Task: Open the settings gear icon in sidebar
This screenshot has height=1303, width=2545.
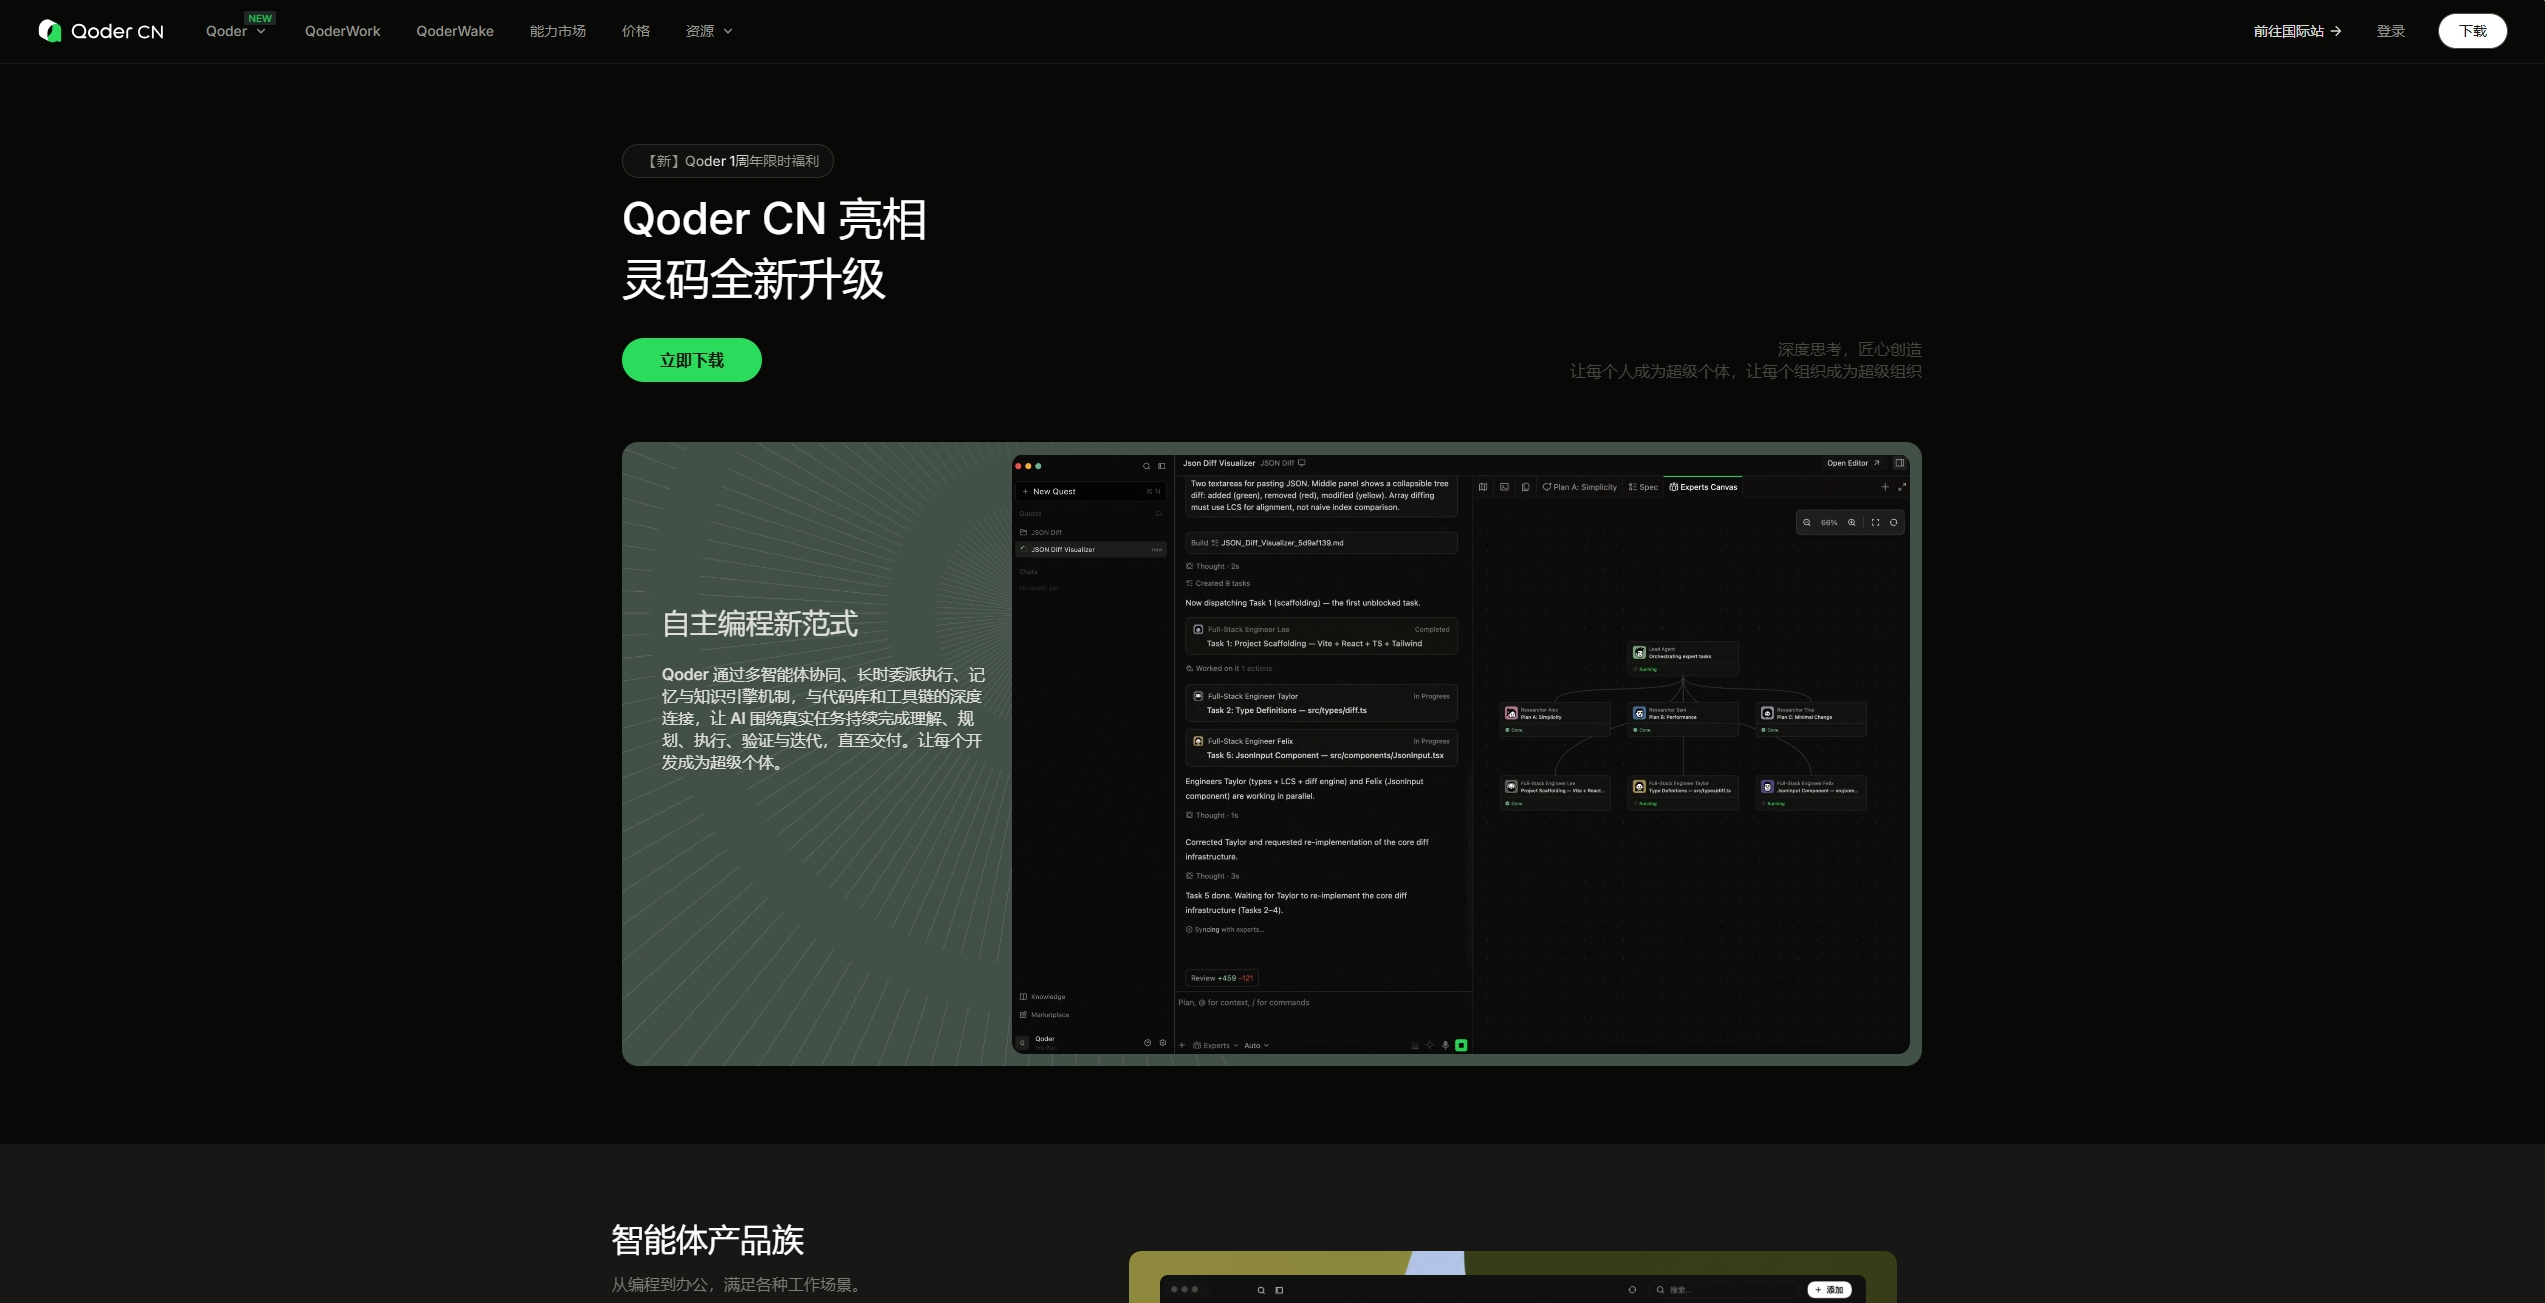Action: (x=1162, y=1042)
